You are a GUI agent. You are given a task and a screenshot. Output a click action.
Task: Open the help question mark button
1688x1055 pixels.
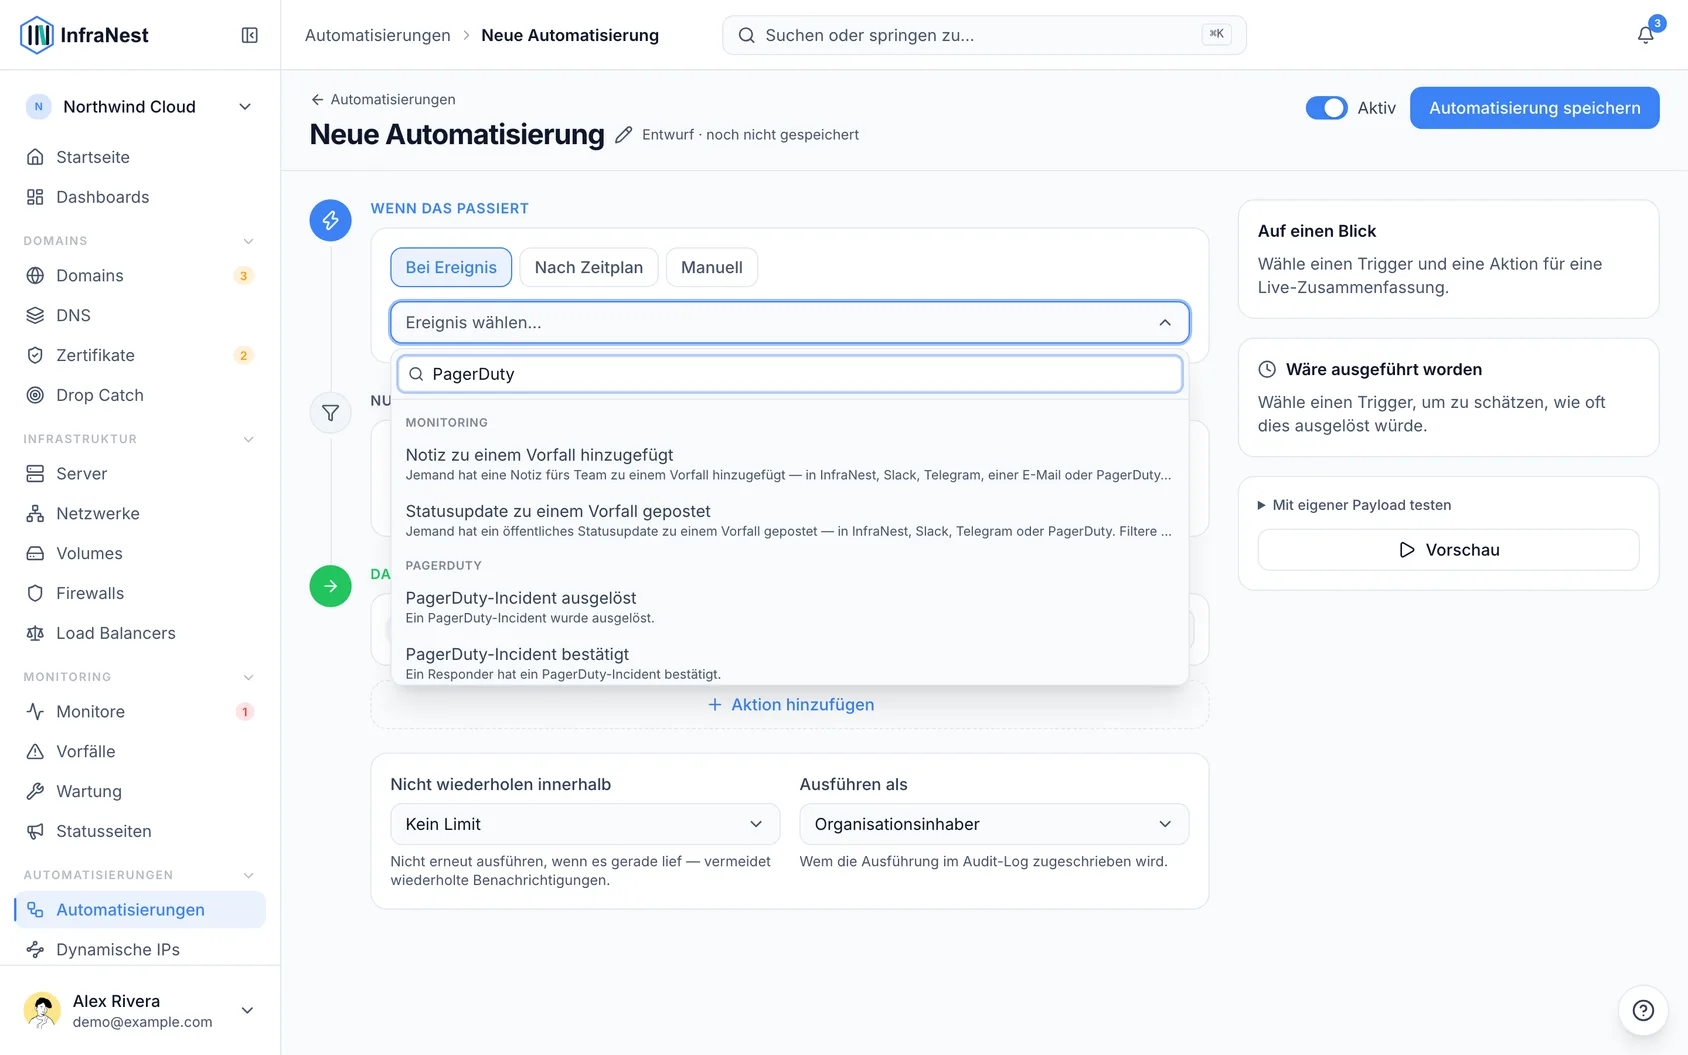(1643, 1010)
